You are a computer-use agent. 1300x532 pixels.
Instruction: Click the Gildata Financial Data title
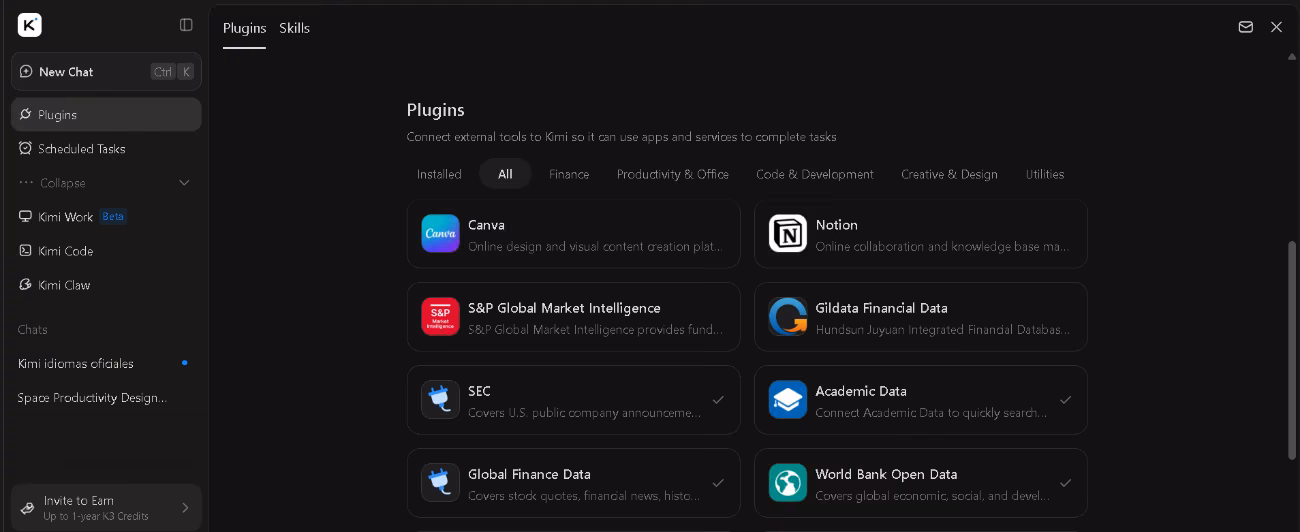click(x=881, y=308)
